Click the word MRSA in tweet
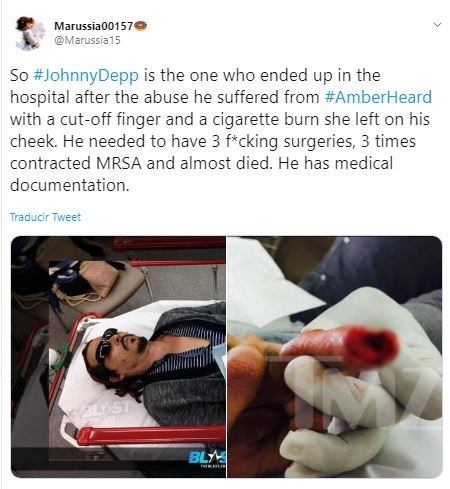This screenshot has height=489, width=450. coord(118,163)
